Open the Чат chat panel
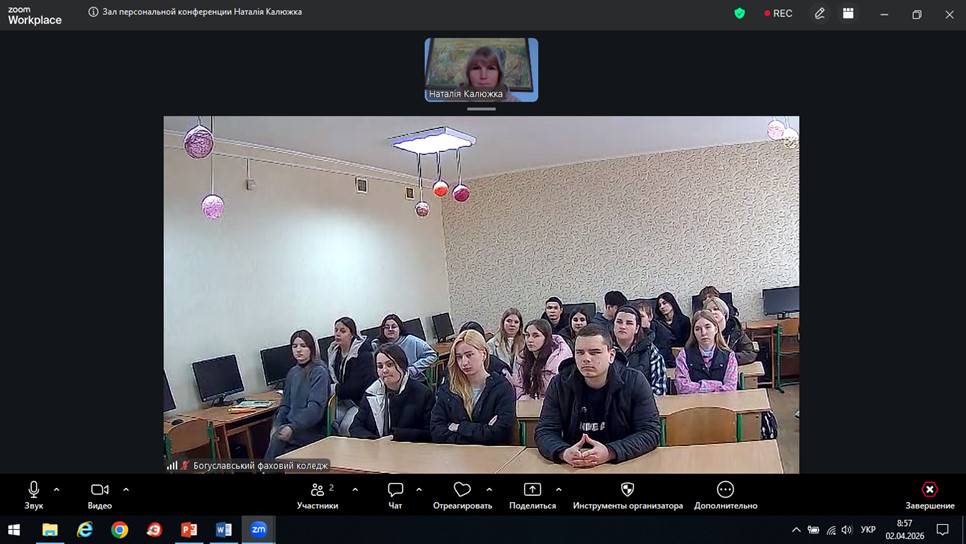 tap(395, 490)
